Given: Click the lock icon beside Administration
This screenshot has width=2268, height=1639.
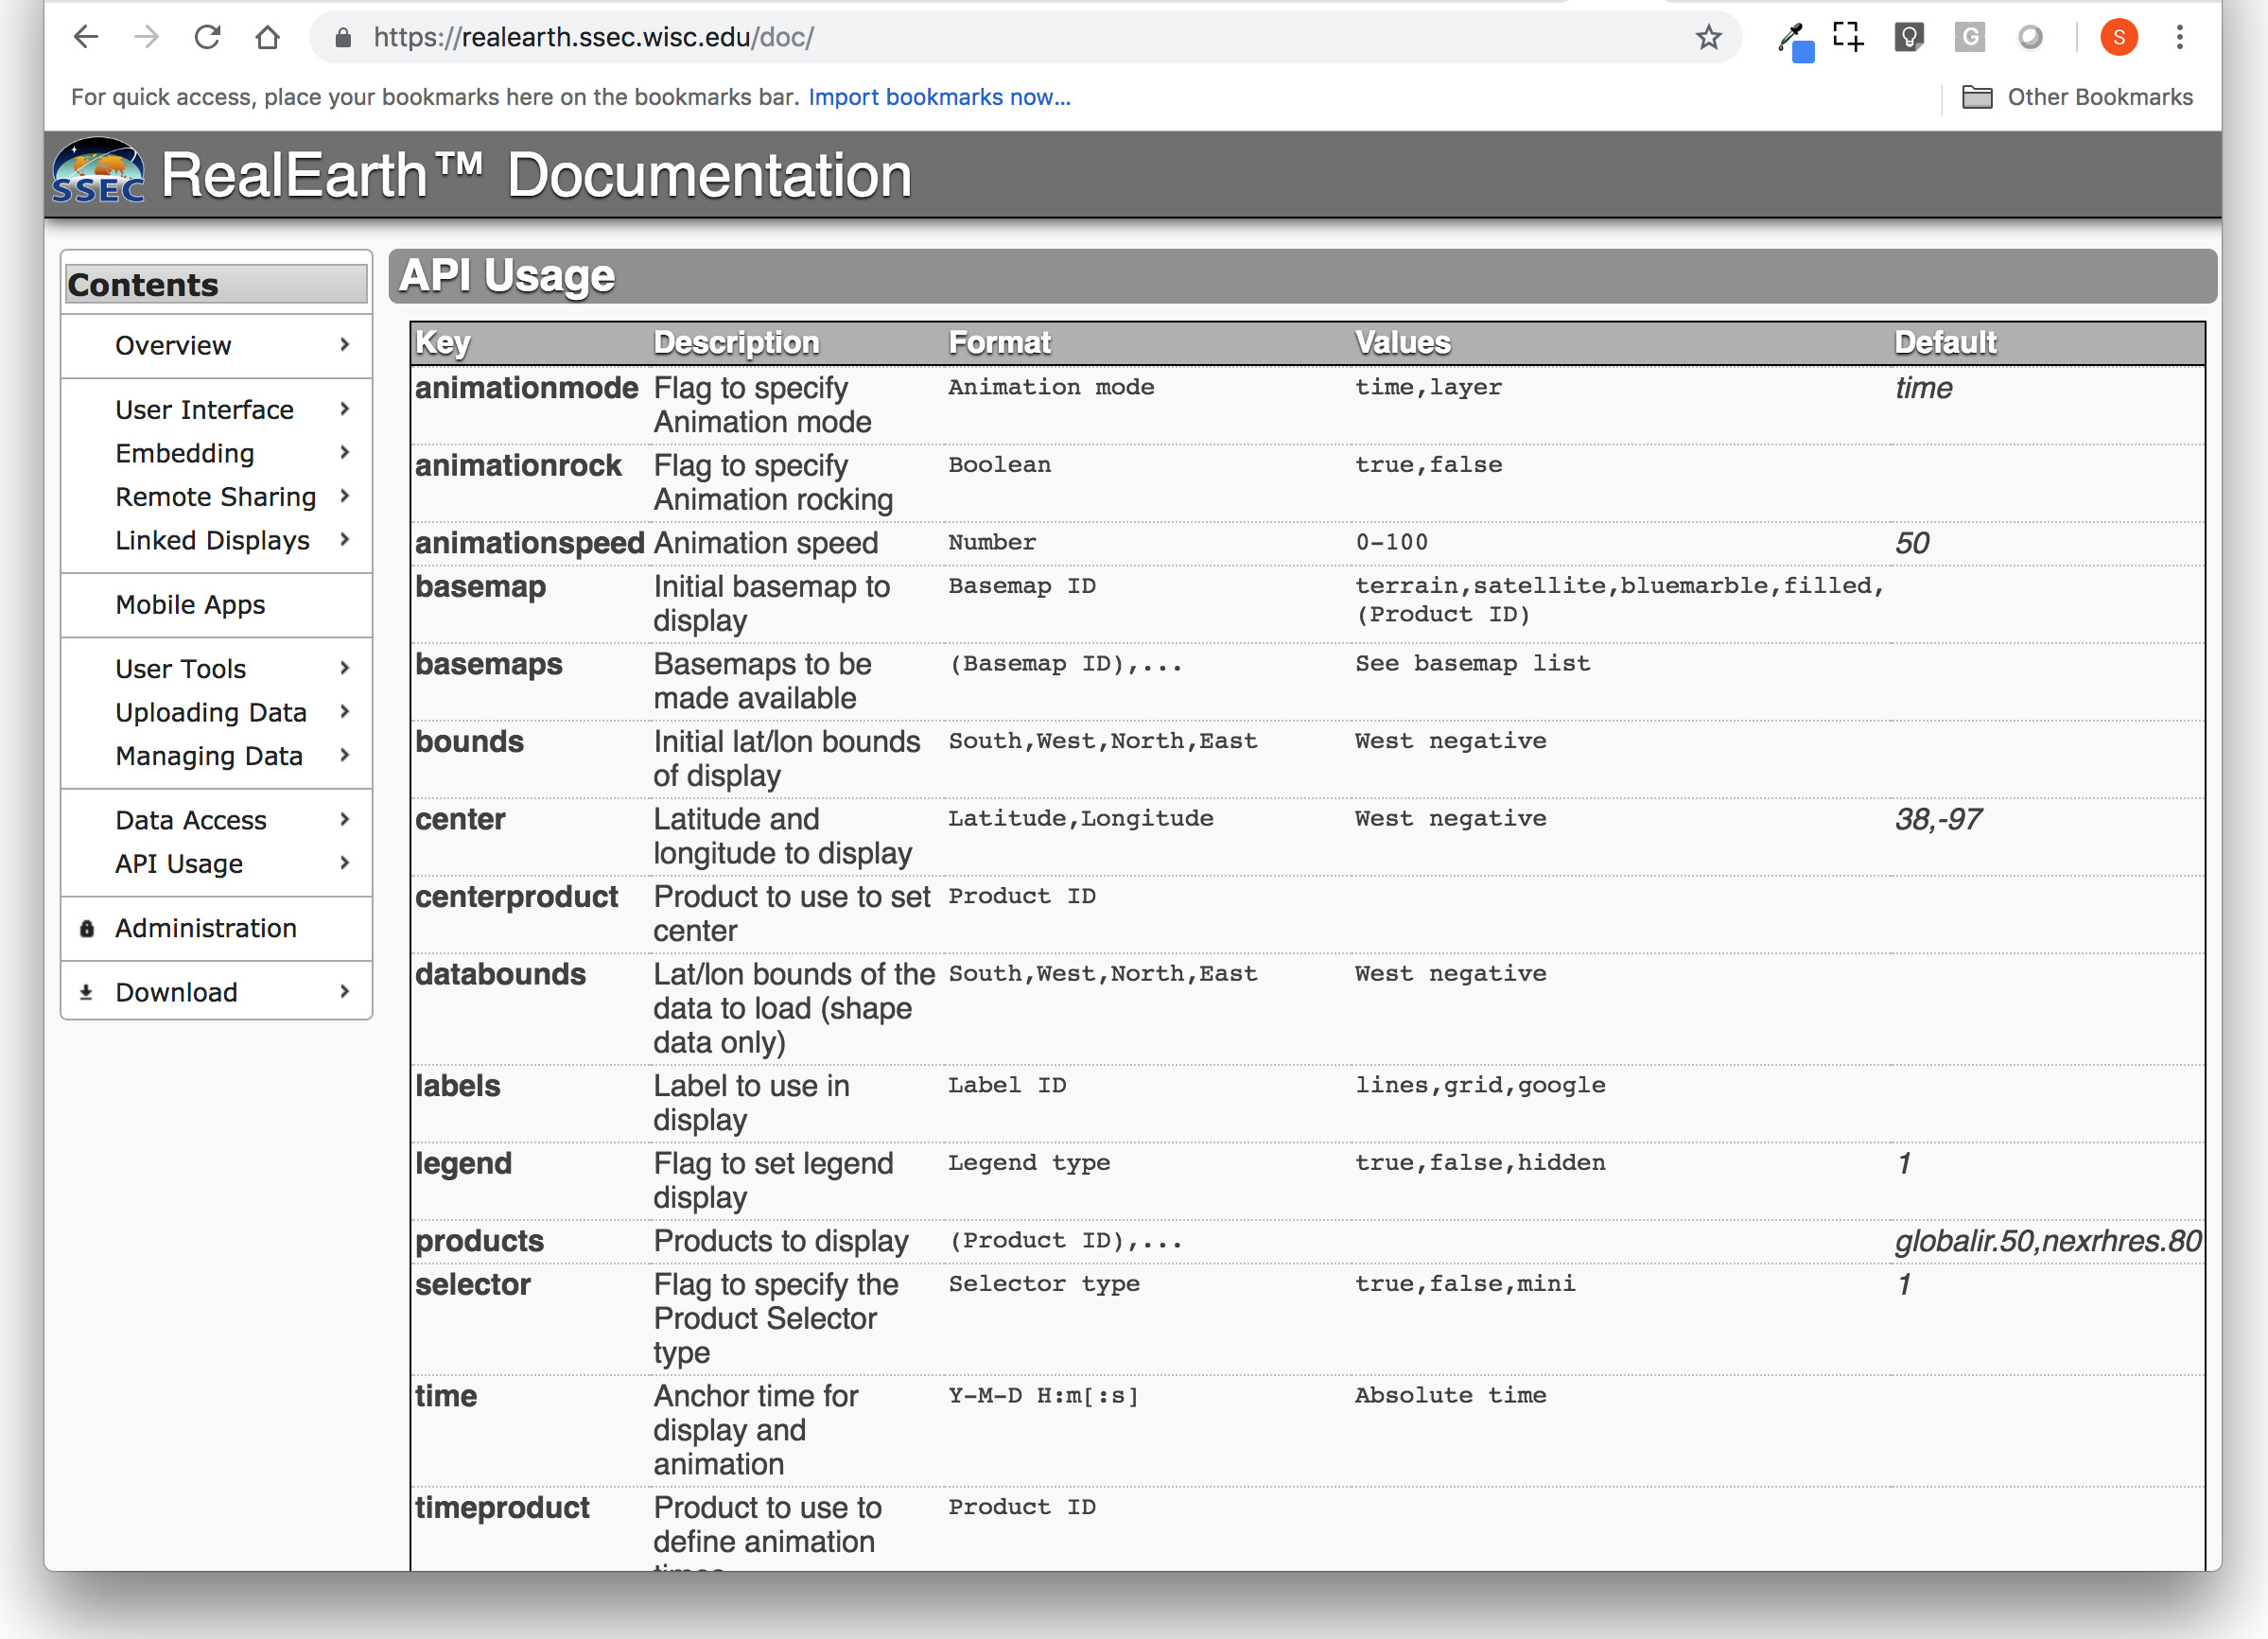Looking at the screenshot, I should pos(87,929).
